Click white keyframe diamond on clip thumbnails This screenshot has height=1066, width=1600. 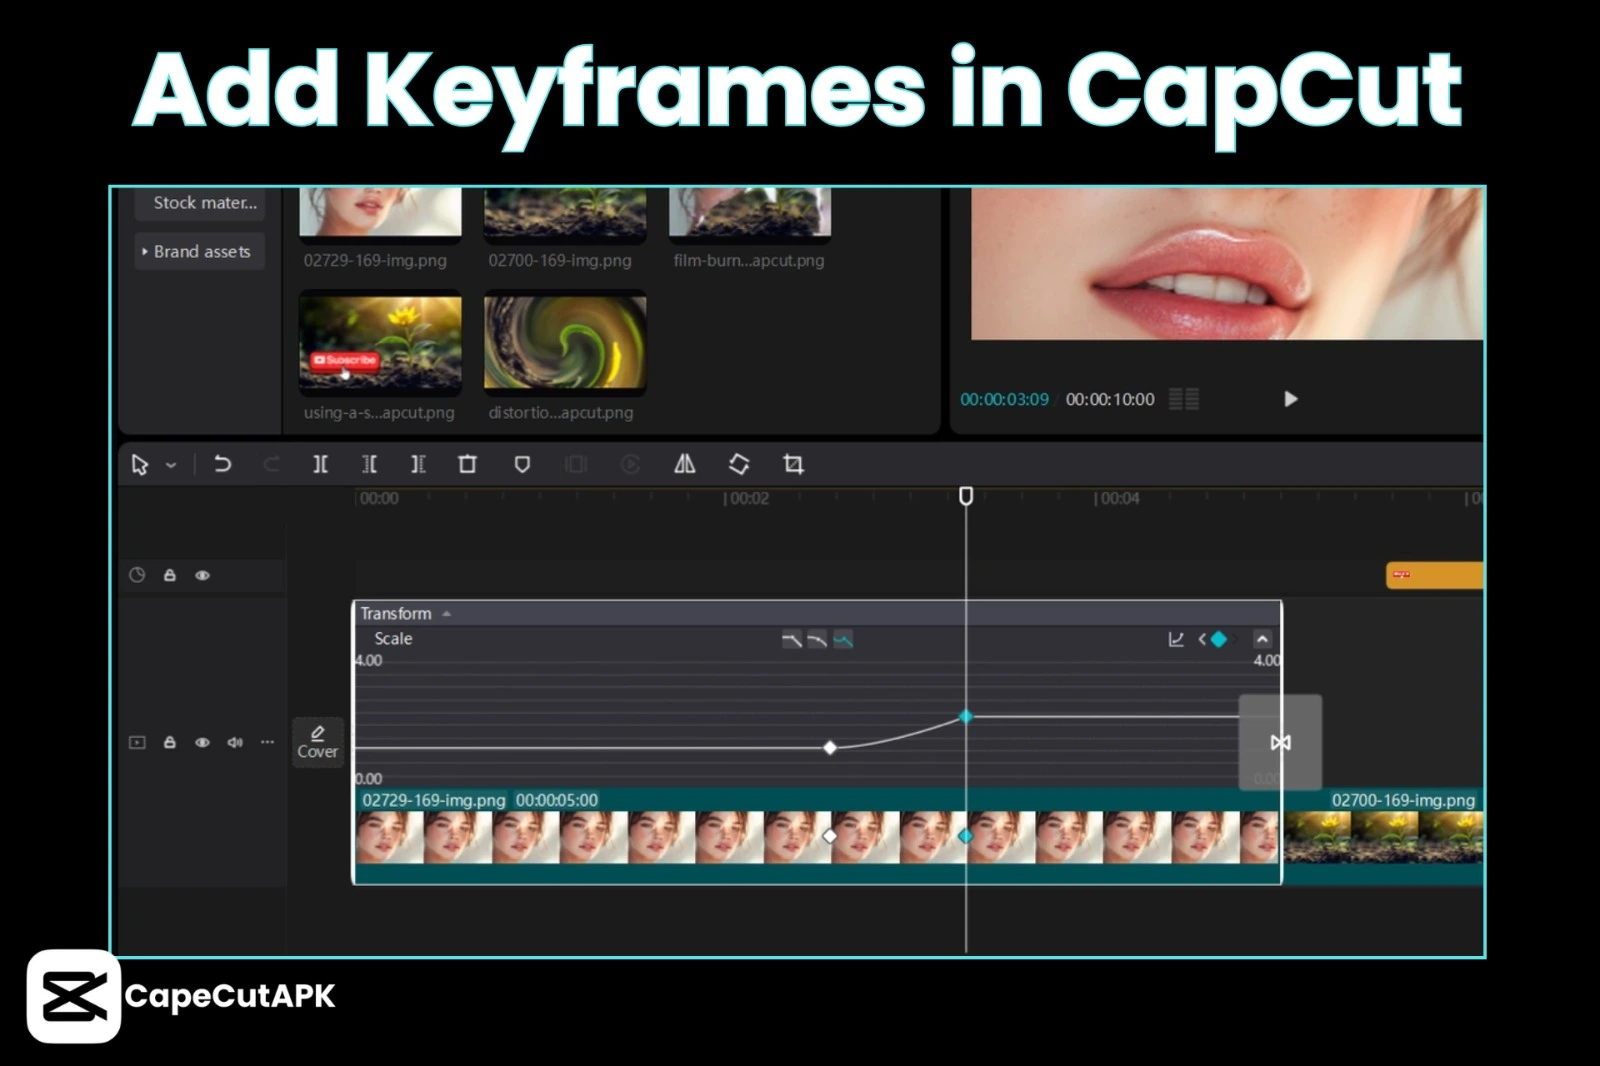click(829, 836)
